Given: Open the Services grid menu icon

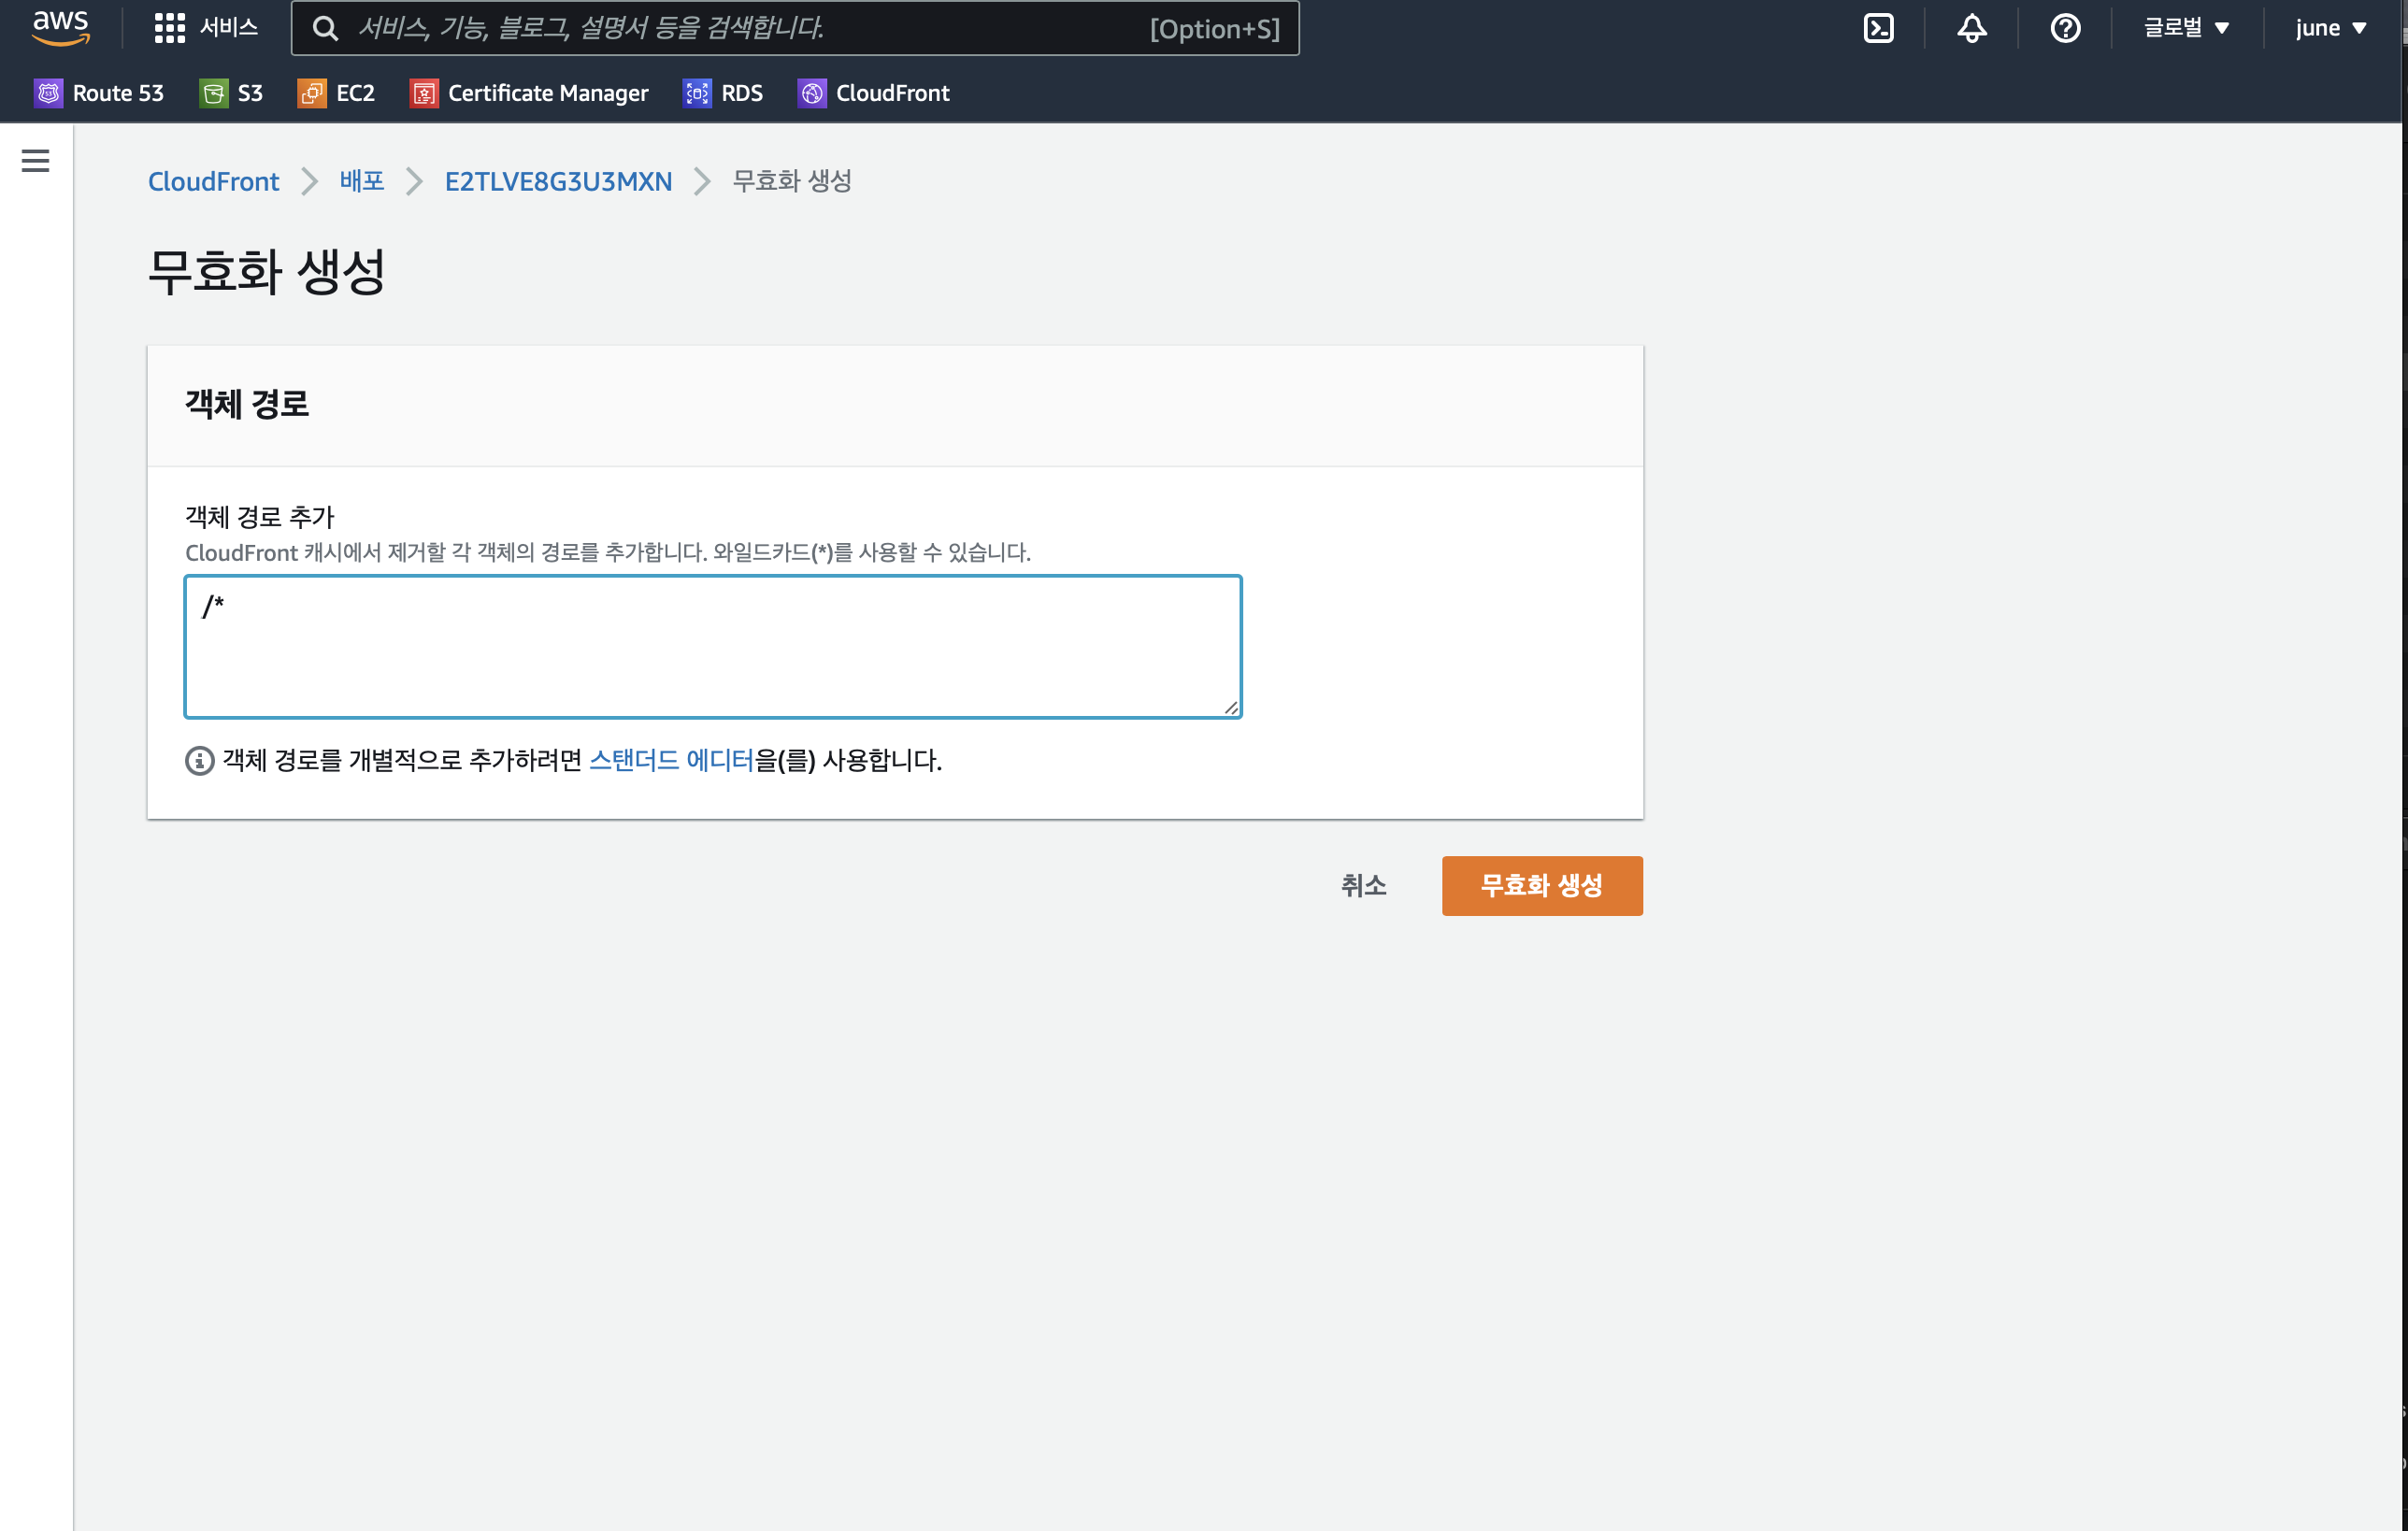Looking at the screenshot, I should (x=169, y=28).
